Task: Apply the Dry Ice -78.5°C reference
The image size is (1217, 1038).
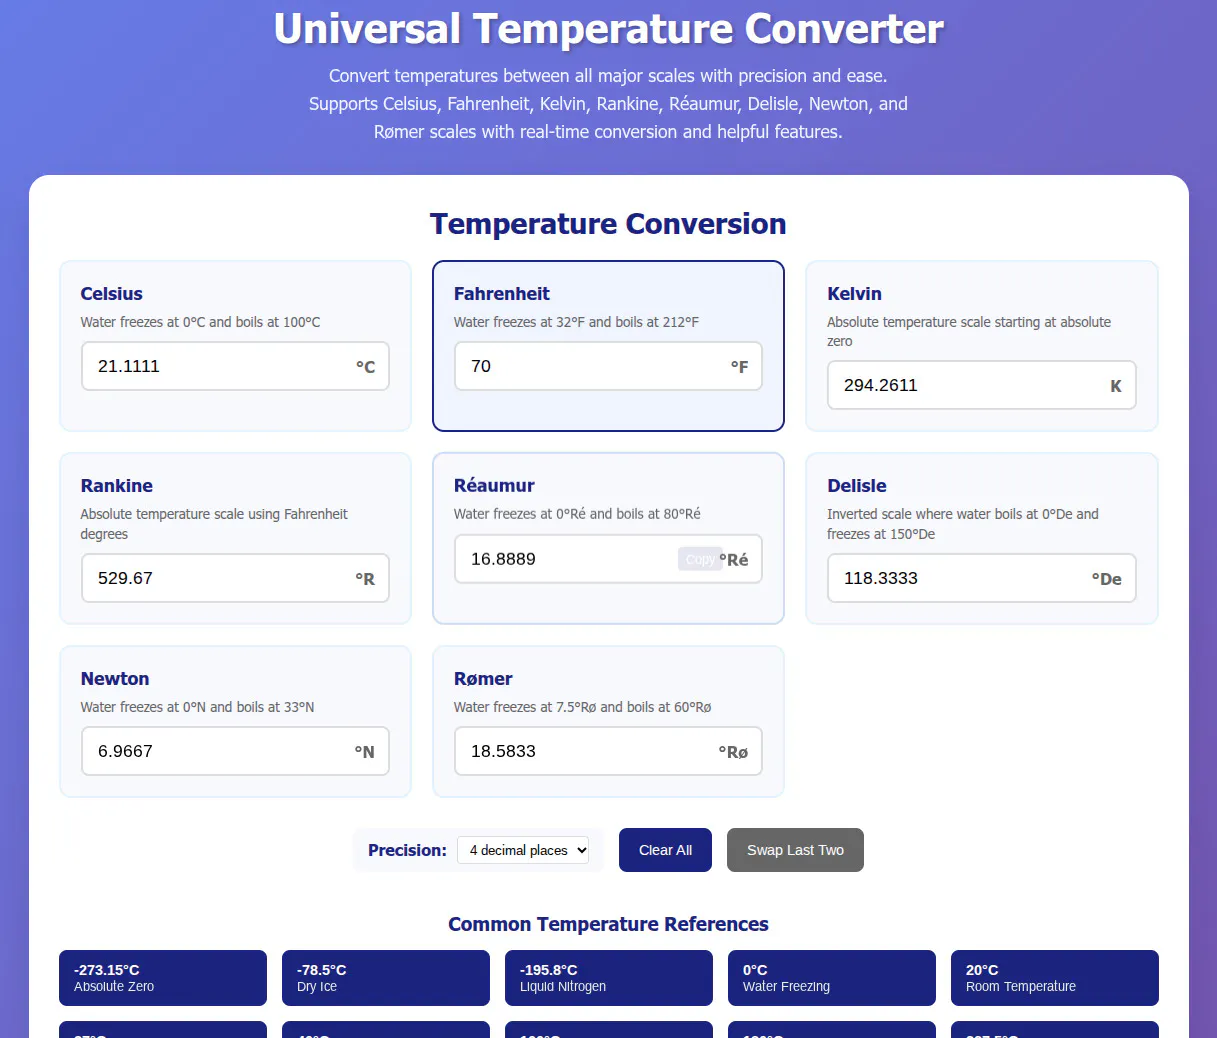Action: (x=386, y=978)
